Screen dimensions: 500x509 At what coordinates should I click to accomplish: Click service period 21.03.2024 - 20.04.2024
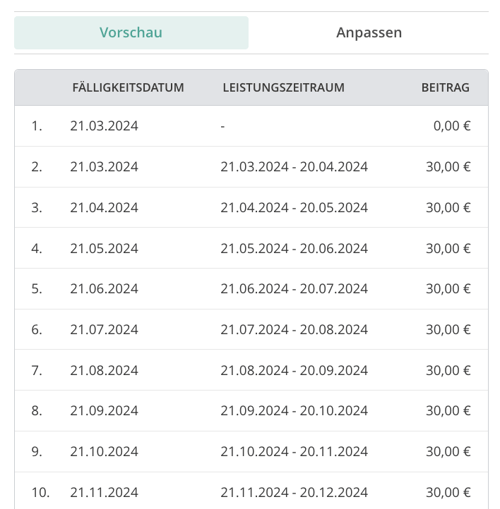(294, 167)
